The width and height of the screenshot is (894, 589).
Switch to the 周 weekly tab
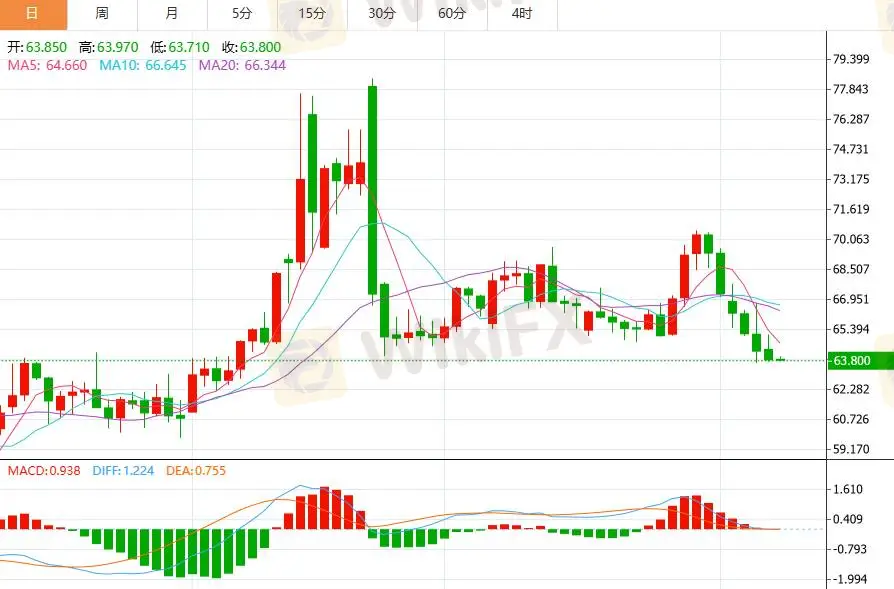(x=103, y=14)
